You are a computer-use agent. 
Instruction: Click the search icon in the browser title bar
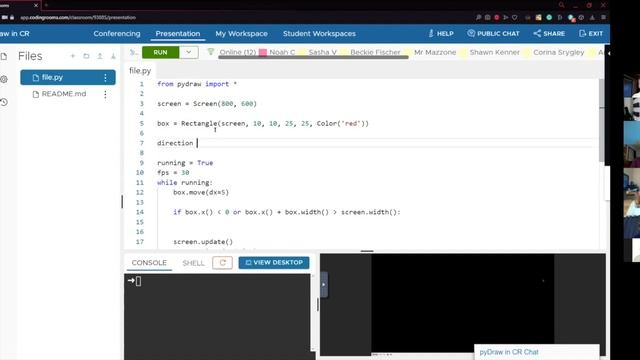tap(562, 5)
